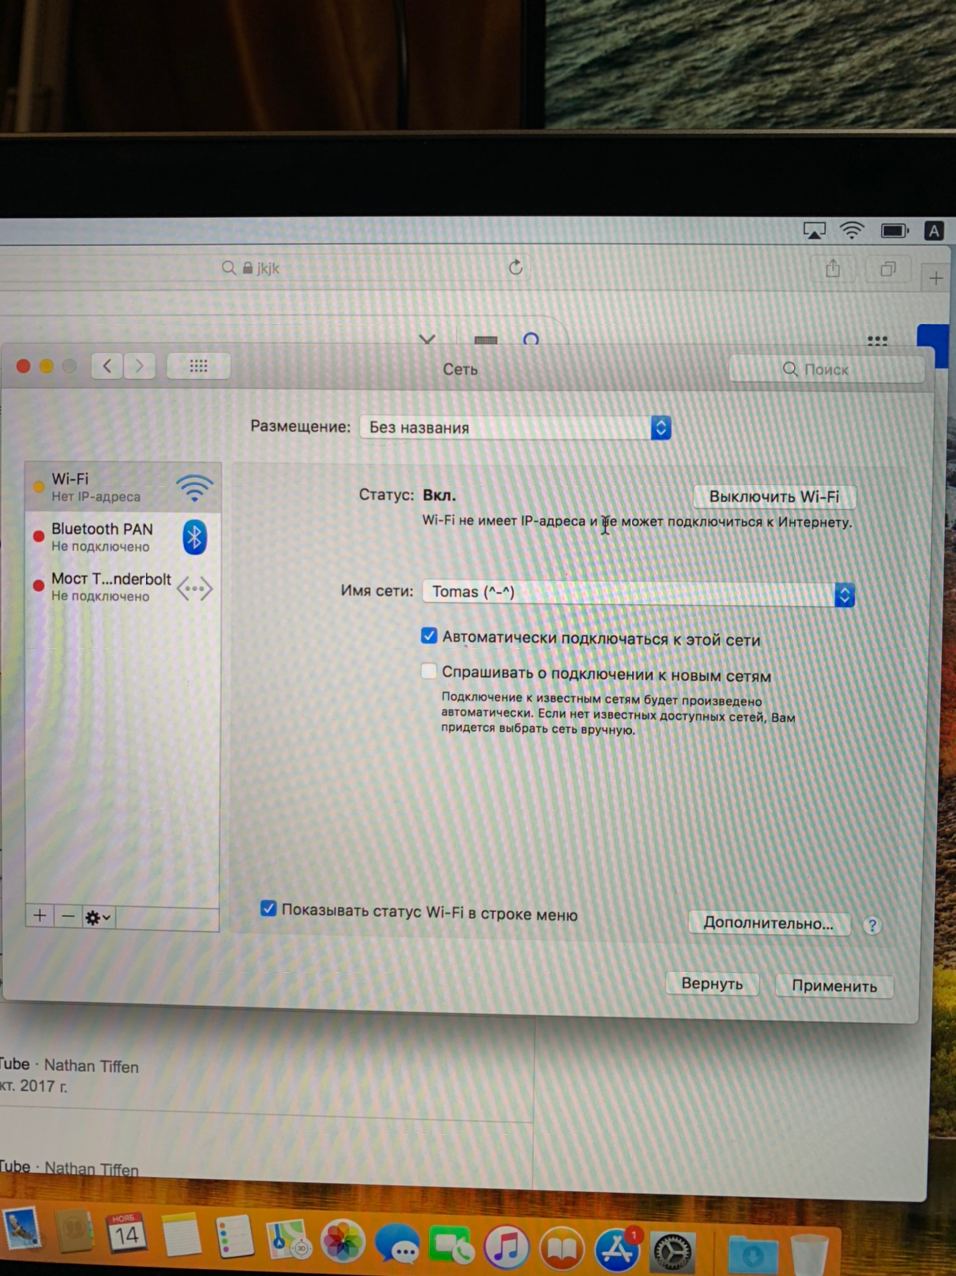
Task: Open Mail from the Dock
Action: click(21, 1231)
